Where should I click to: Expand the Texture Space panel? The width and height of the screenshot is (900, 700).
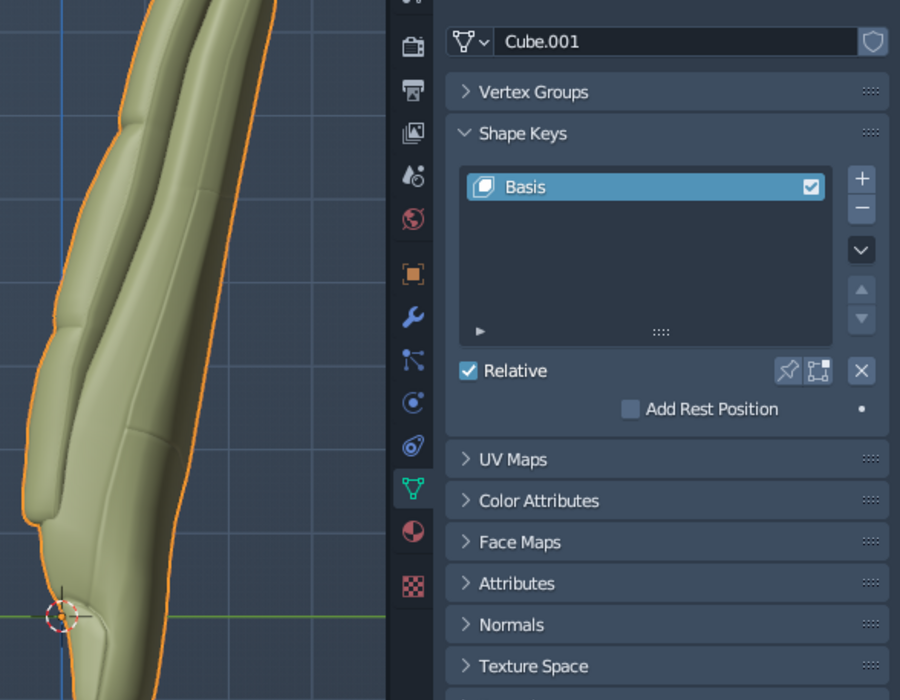[x=667, y=666]
